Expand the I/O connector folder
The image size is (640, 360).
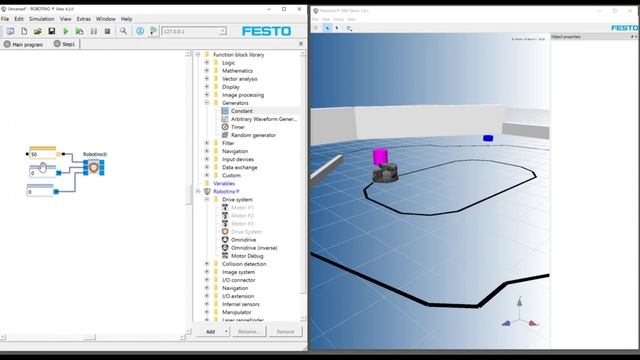pos(207,280)
